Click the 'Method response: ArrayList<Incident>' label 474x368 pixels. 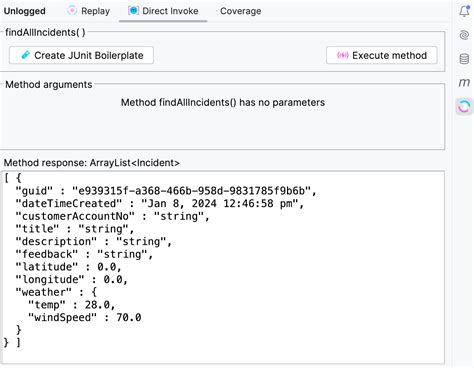tap(92, 163)
